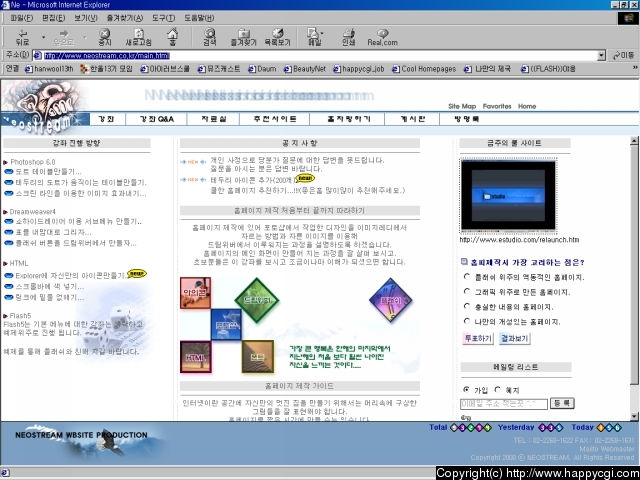Image resolution: width=640 pixels, height=480 pixels.
Task: Click the Mail (메일) toolbar icon
Action: tap(314, 37)
